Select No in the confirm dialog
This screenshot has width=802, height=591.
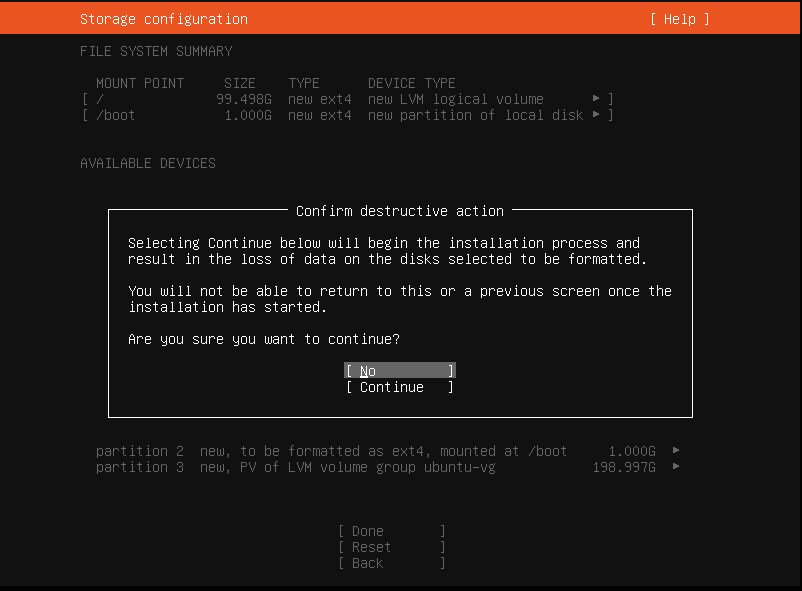click(x=399, y=370)
